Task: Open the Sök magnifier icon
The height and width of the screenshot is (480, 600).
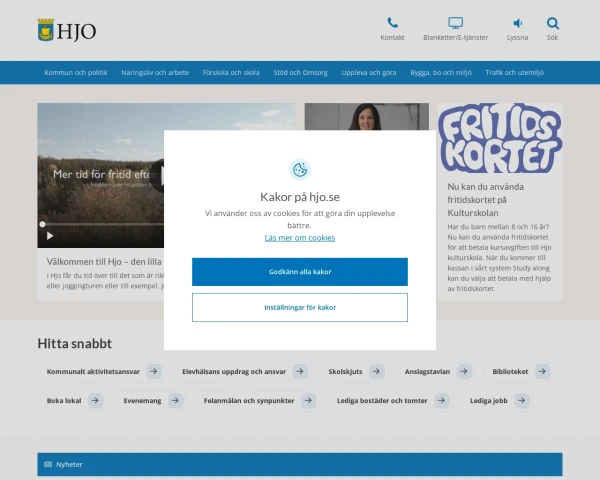Action: click(x=553, y=23)
